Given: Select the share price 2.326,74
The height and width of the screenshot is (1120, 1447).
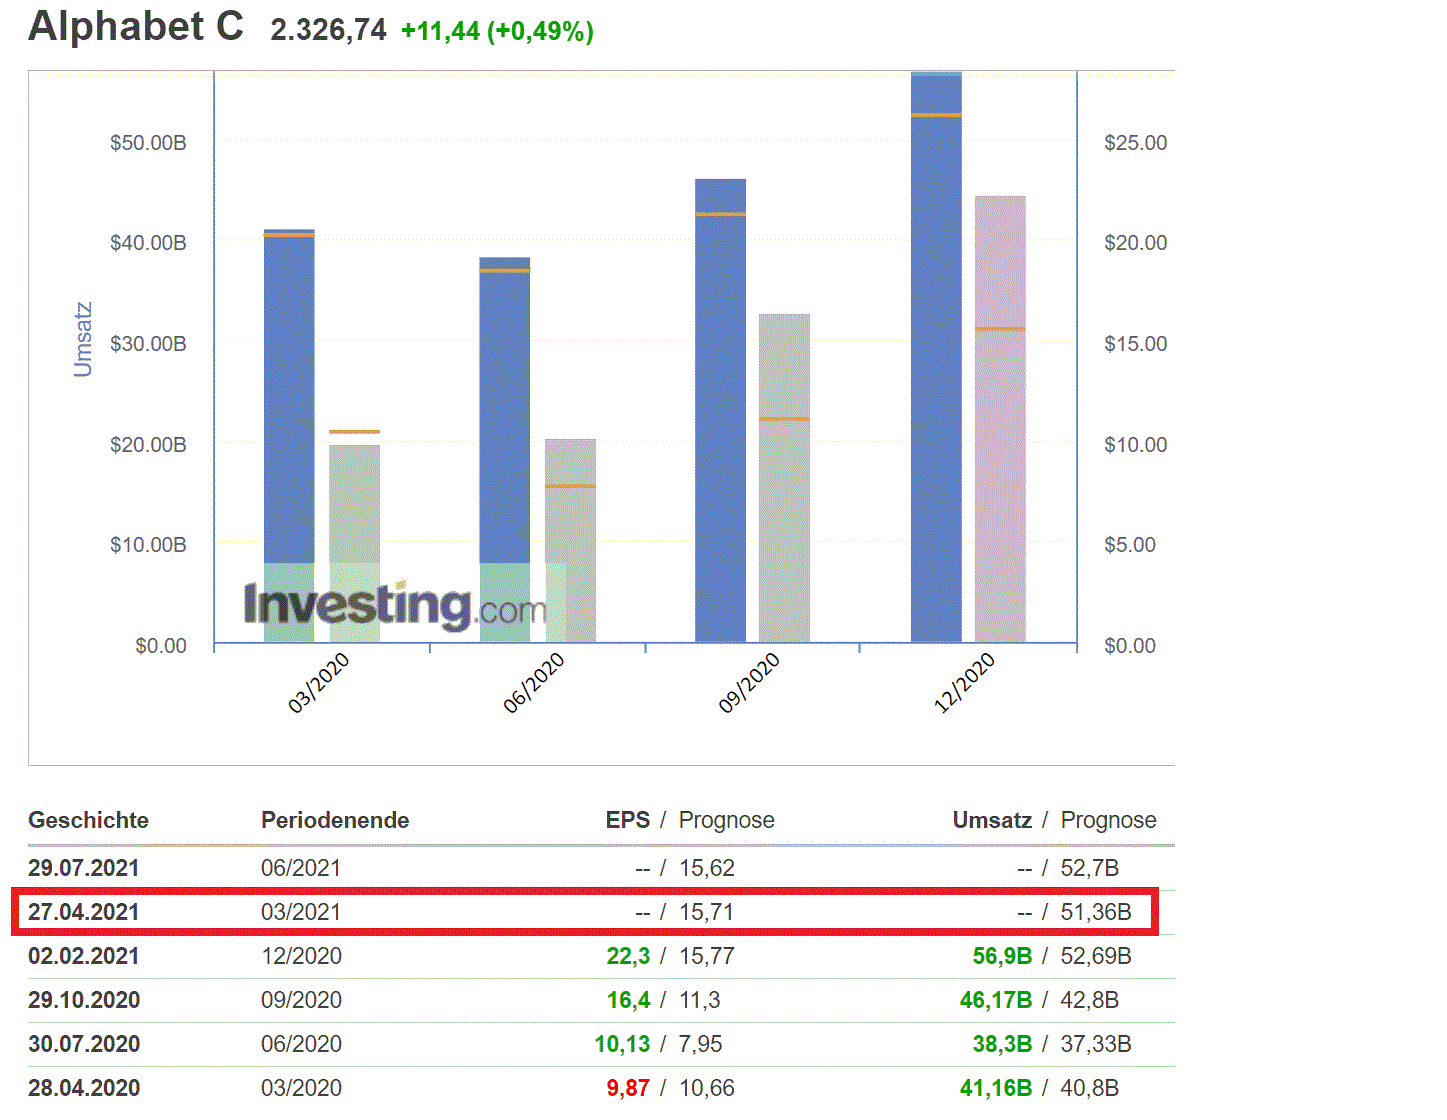Looking at the screenshot, I should point(328,30).
